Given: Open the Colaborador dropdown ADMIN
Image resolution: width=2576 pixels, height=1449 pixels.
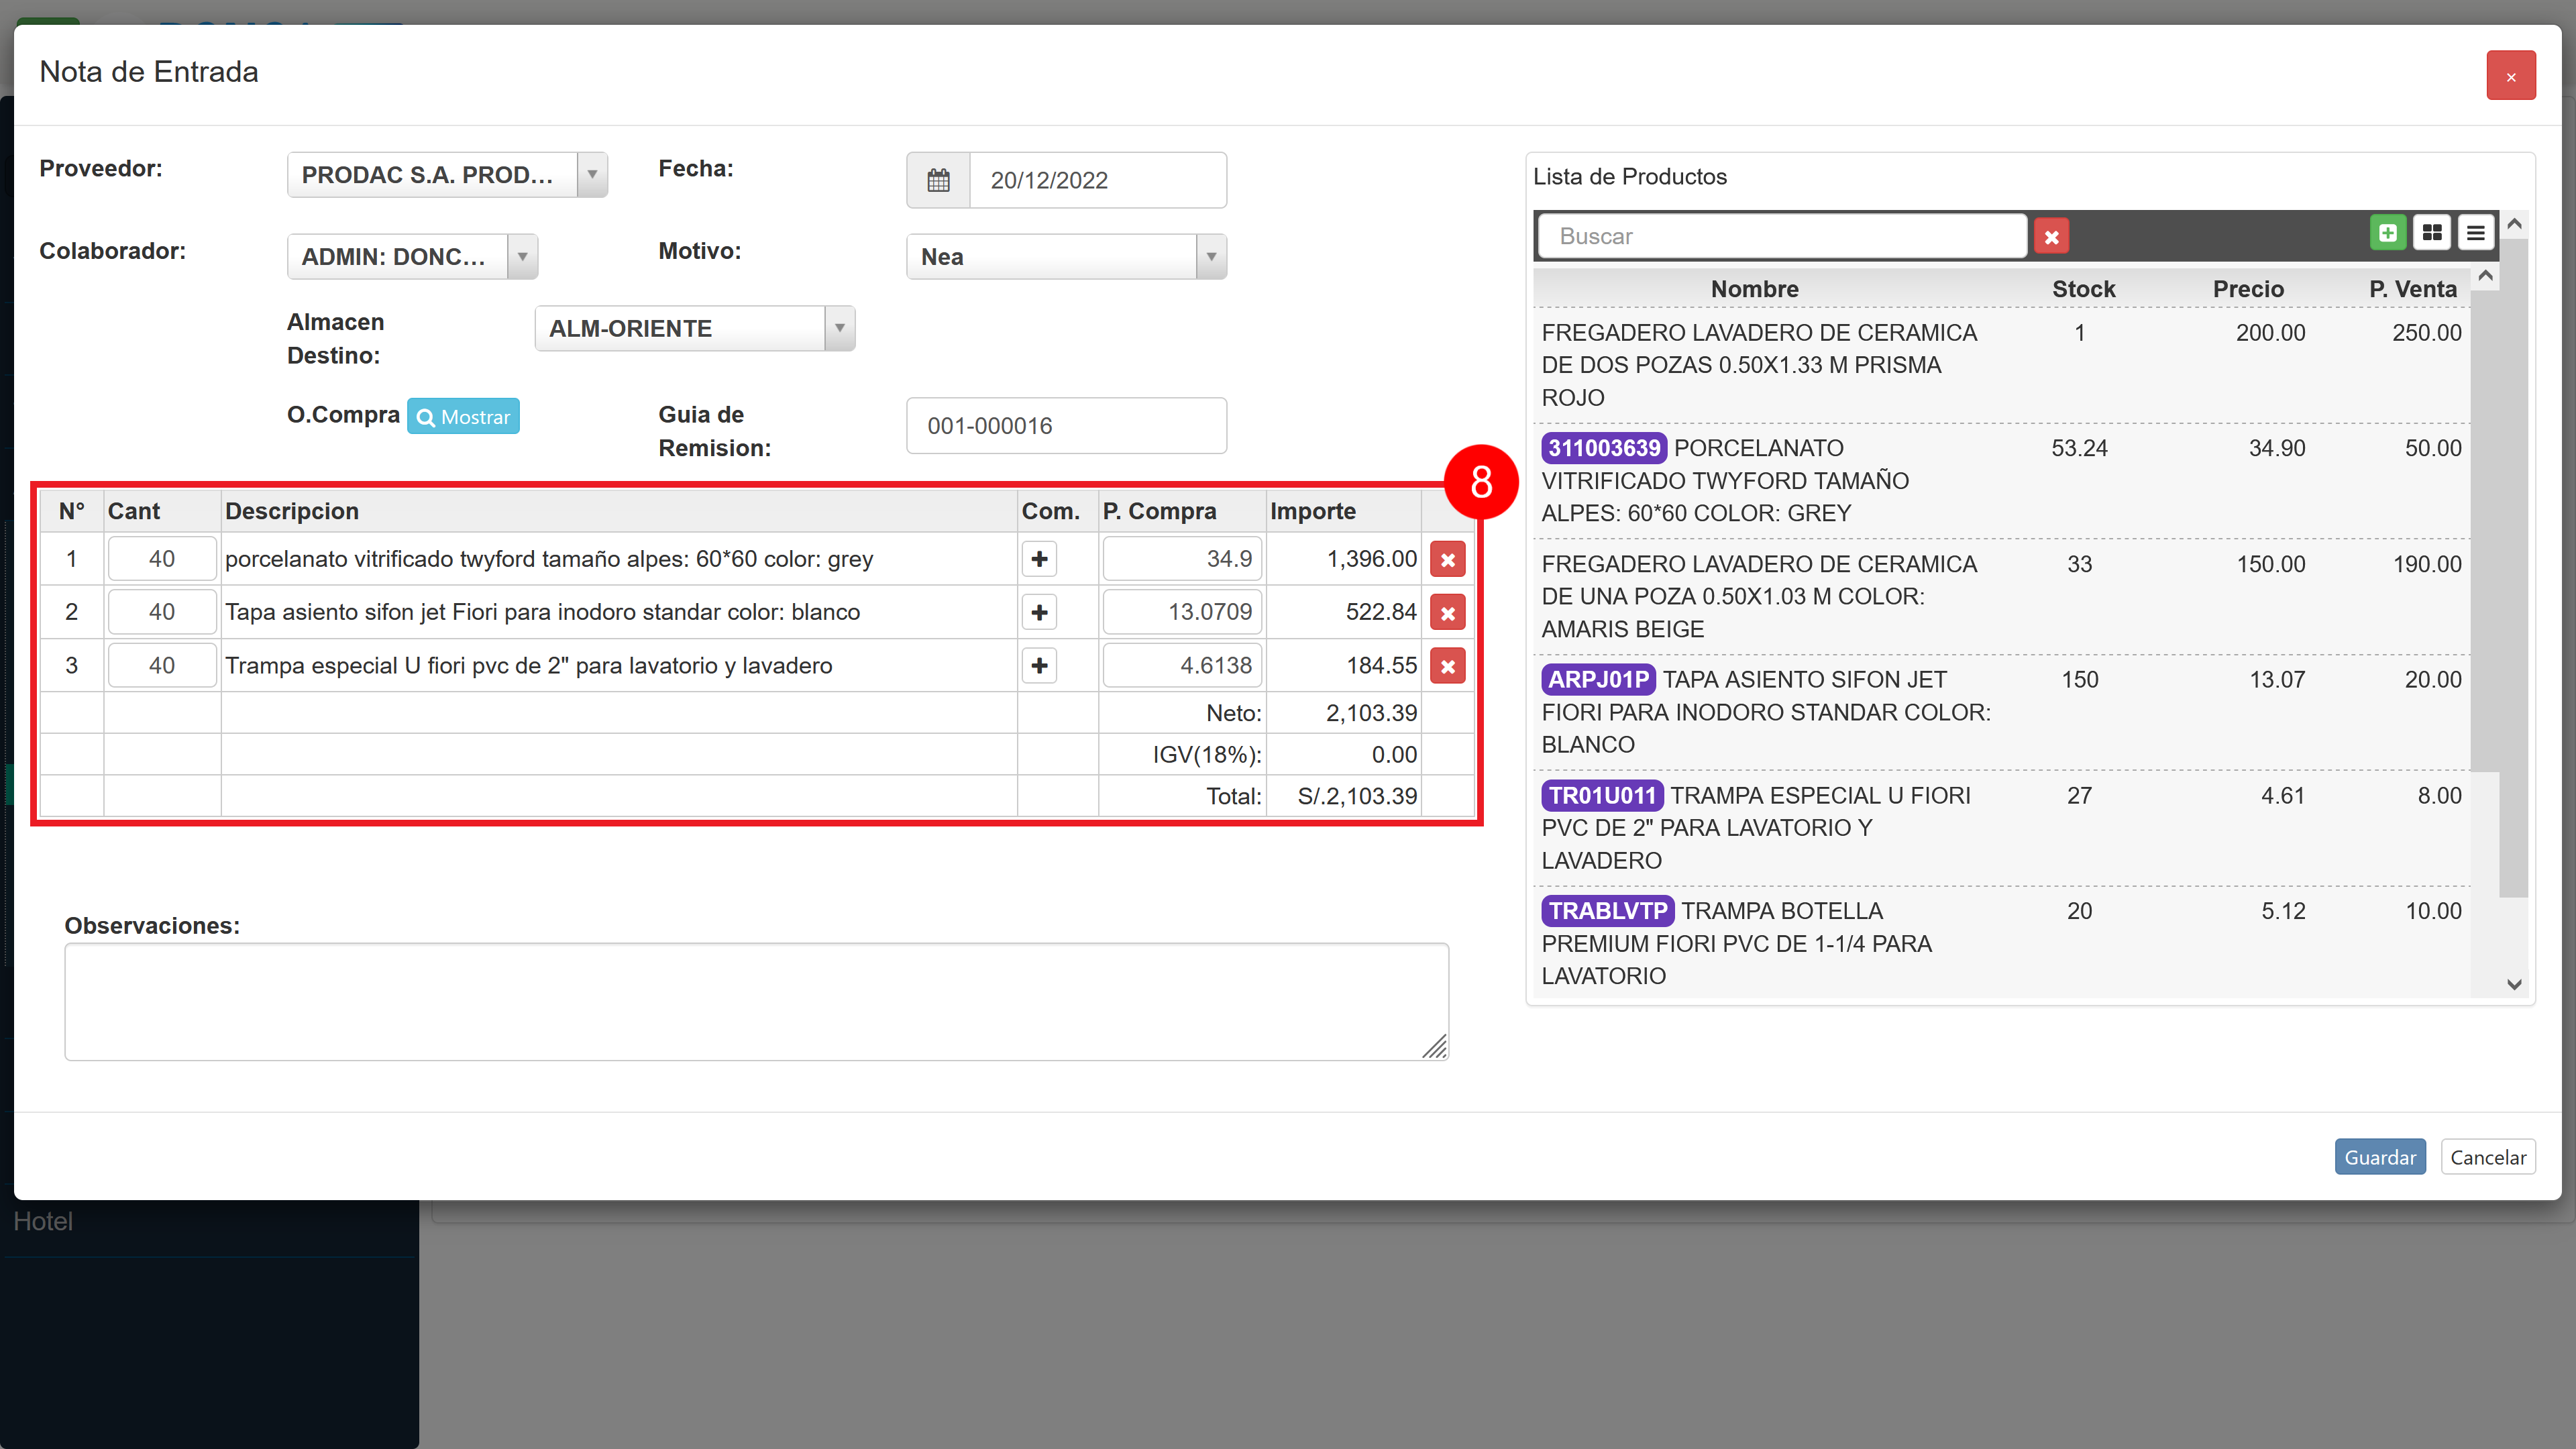Looking at the screenshot, I should (412, 257).
